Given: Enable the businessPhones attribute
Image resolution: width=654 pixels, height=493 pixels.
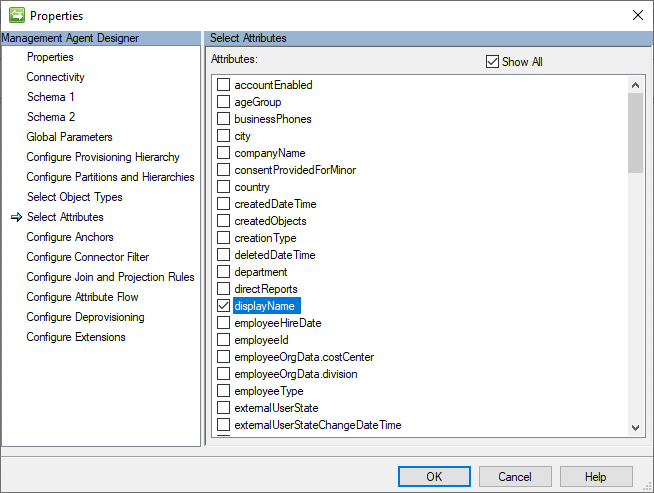Looking at the screenshot, I should pyautogui.click(x=224, y=119).
